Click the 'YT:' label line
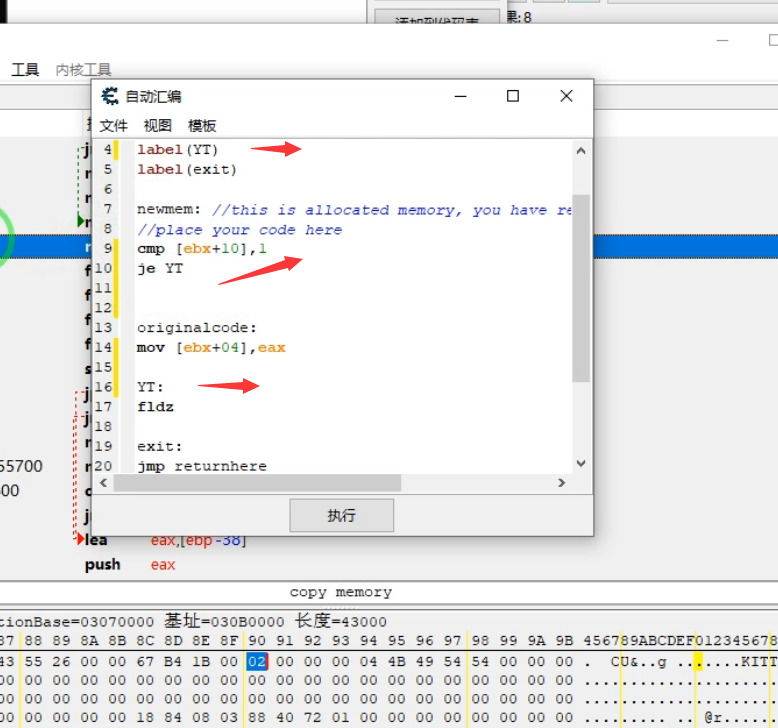Screen dimensions: 778x728 [x=150, y=387]
